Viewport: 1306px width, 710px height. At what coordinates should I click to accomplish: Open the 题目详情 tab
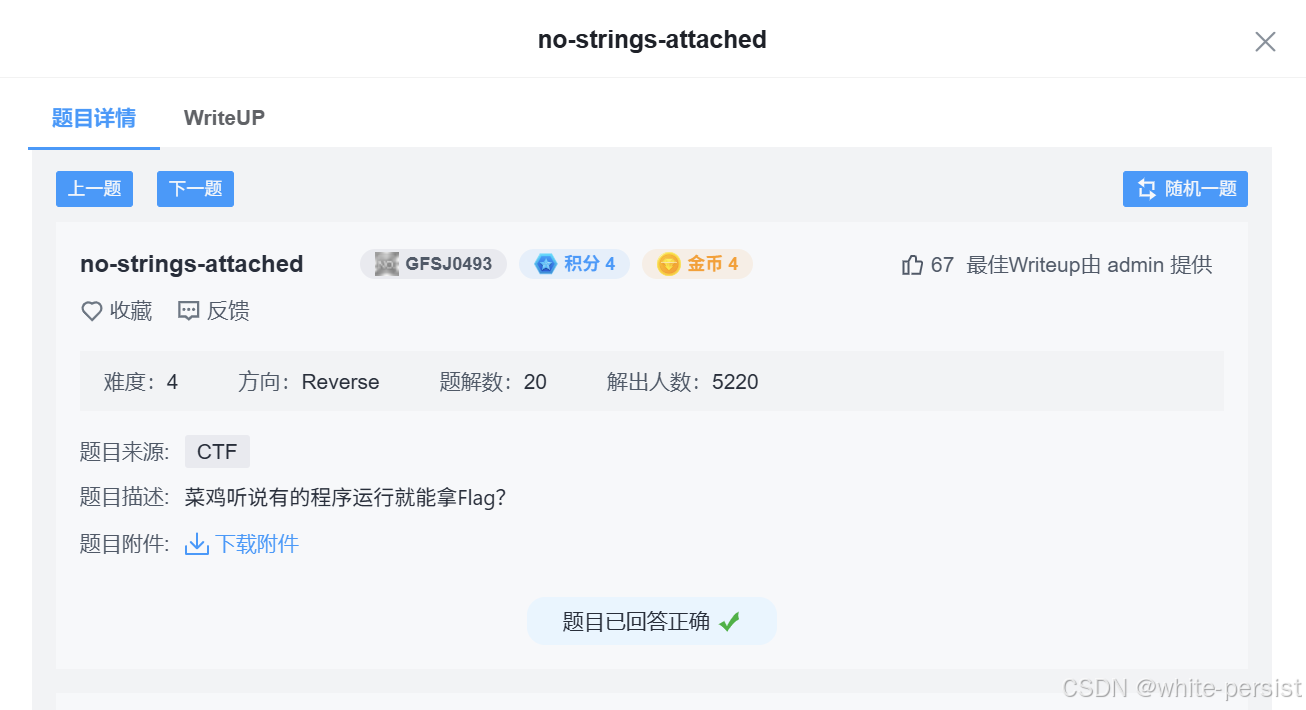point(93,117)
